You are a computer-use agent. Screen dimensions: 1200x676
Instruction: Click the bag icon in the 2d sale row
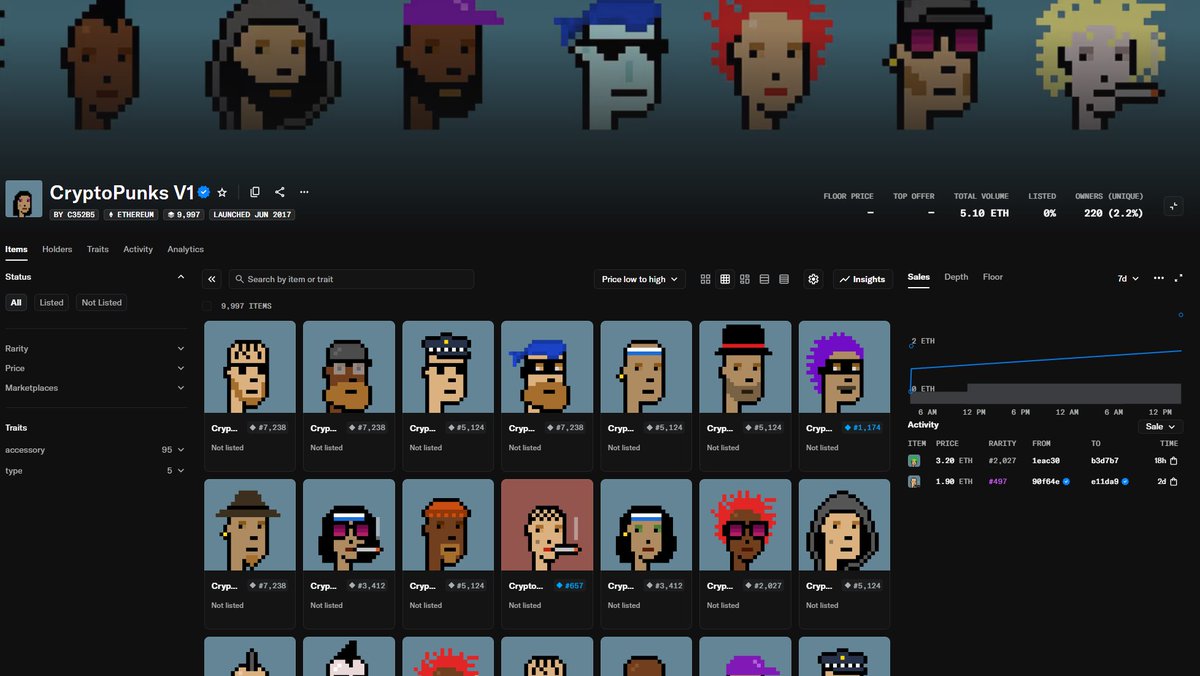tap(1174, 481)
